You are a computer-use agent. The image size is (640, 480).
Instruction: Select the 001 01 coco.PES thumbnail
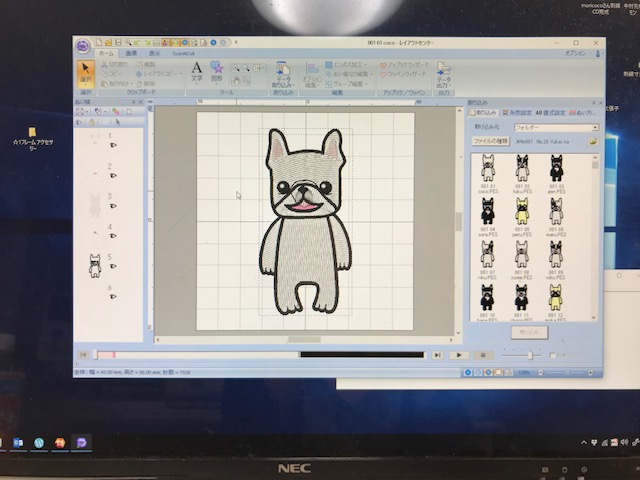(x=488, y=173)
